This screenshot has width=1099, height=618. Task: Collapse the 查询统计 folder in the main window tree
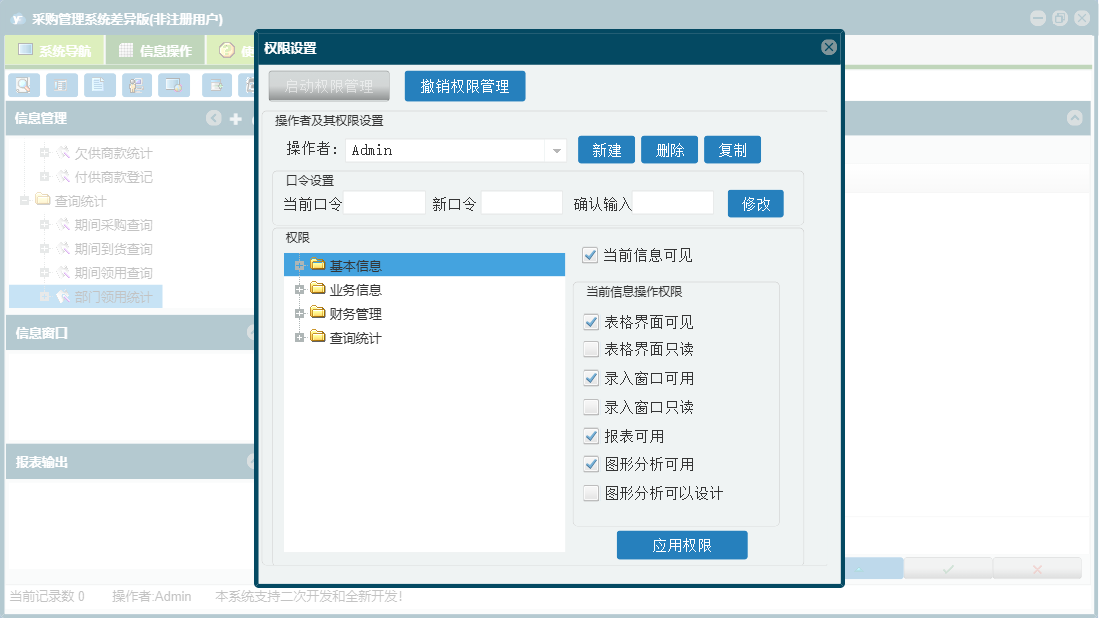tap(25, 201)
